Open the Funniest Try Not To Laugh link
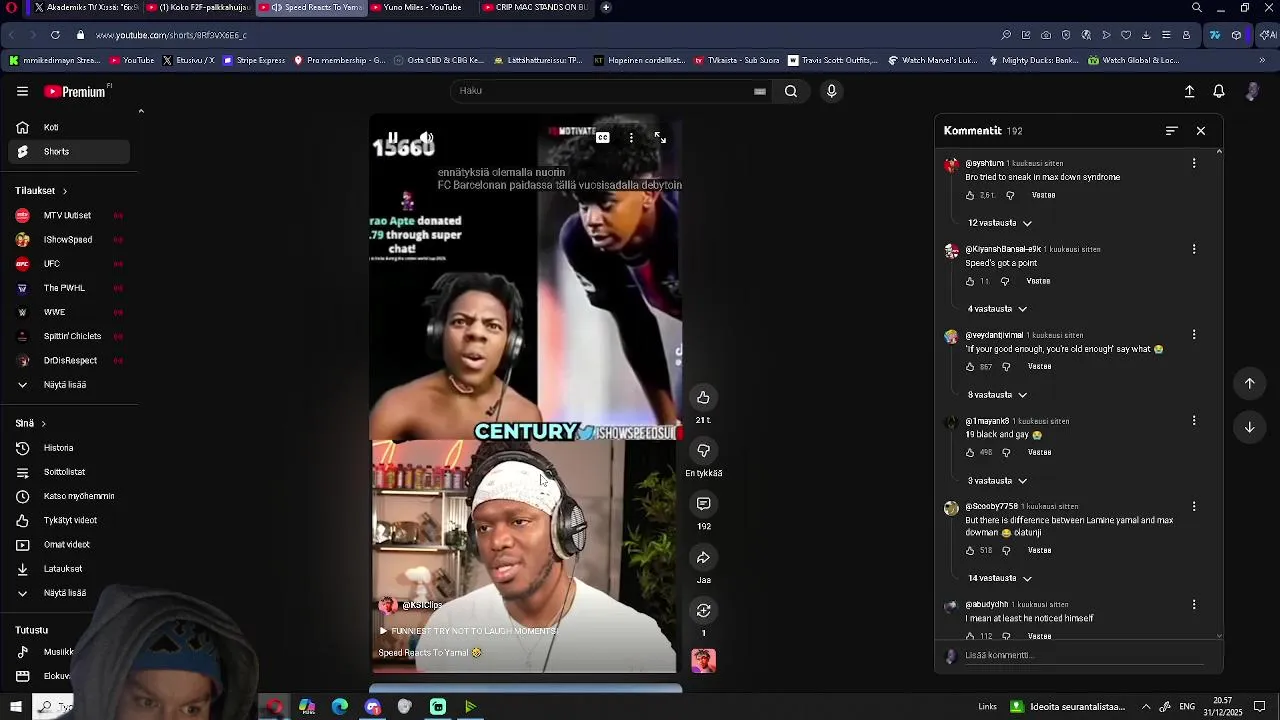Viewport: 1280px width, 720px height. pos(468,631)
